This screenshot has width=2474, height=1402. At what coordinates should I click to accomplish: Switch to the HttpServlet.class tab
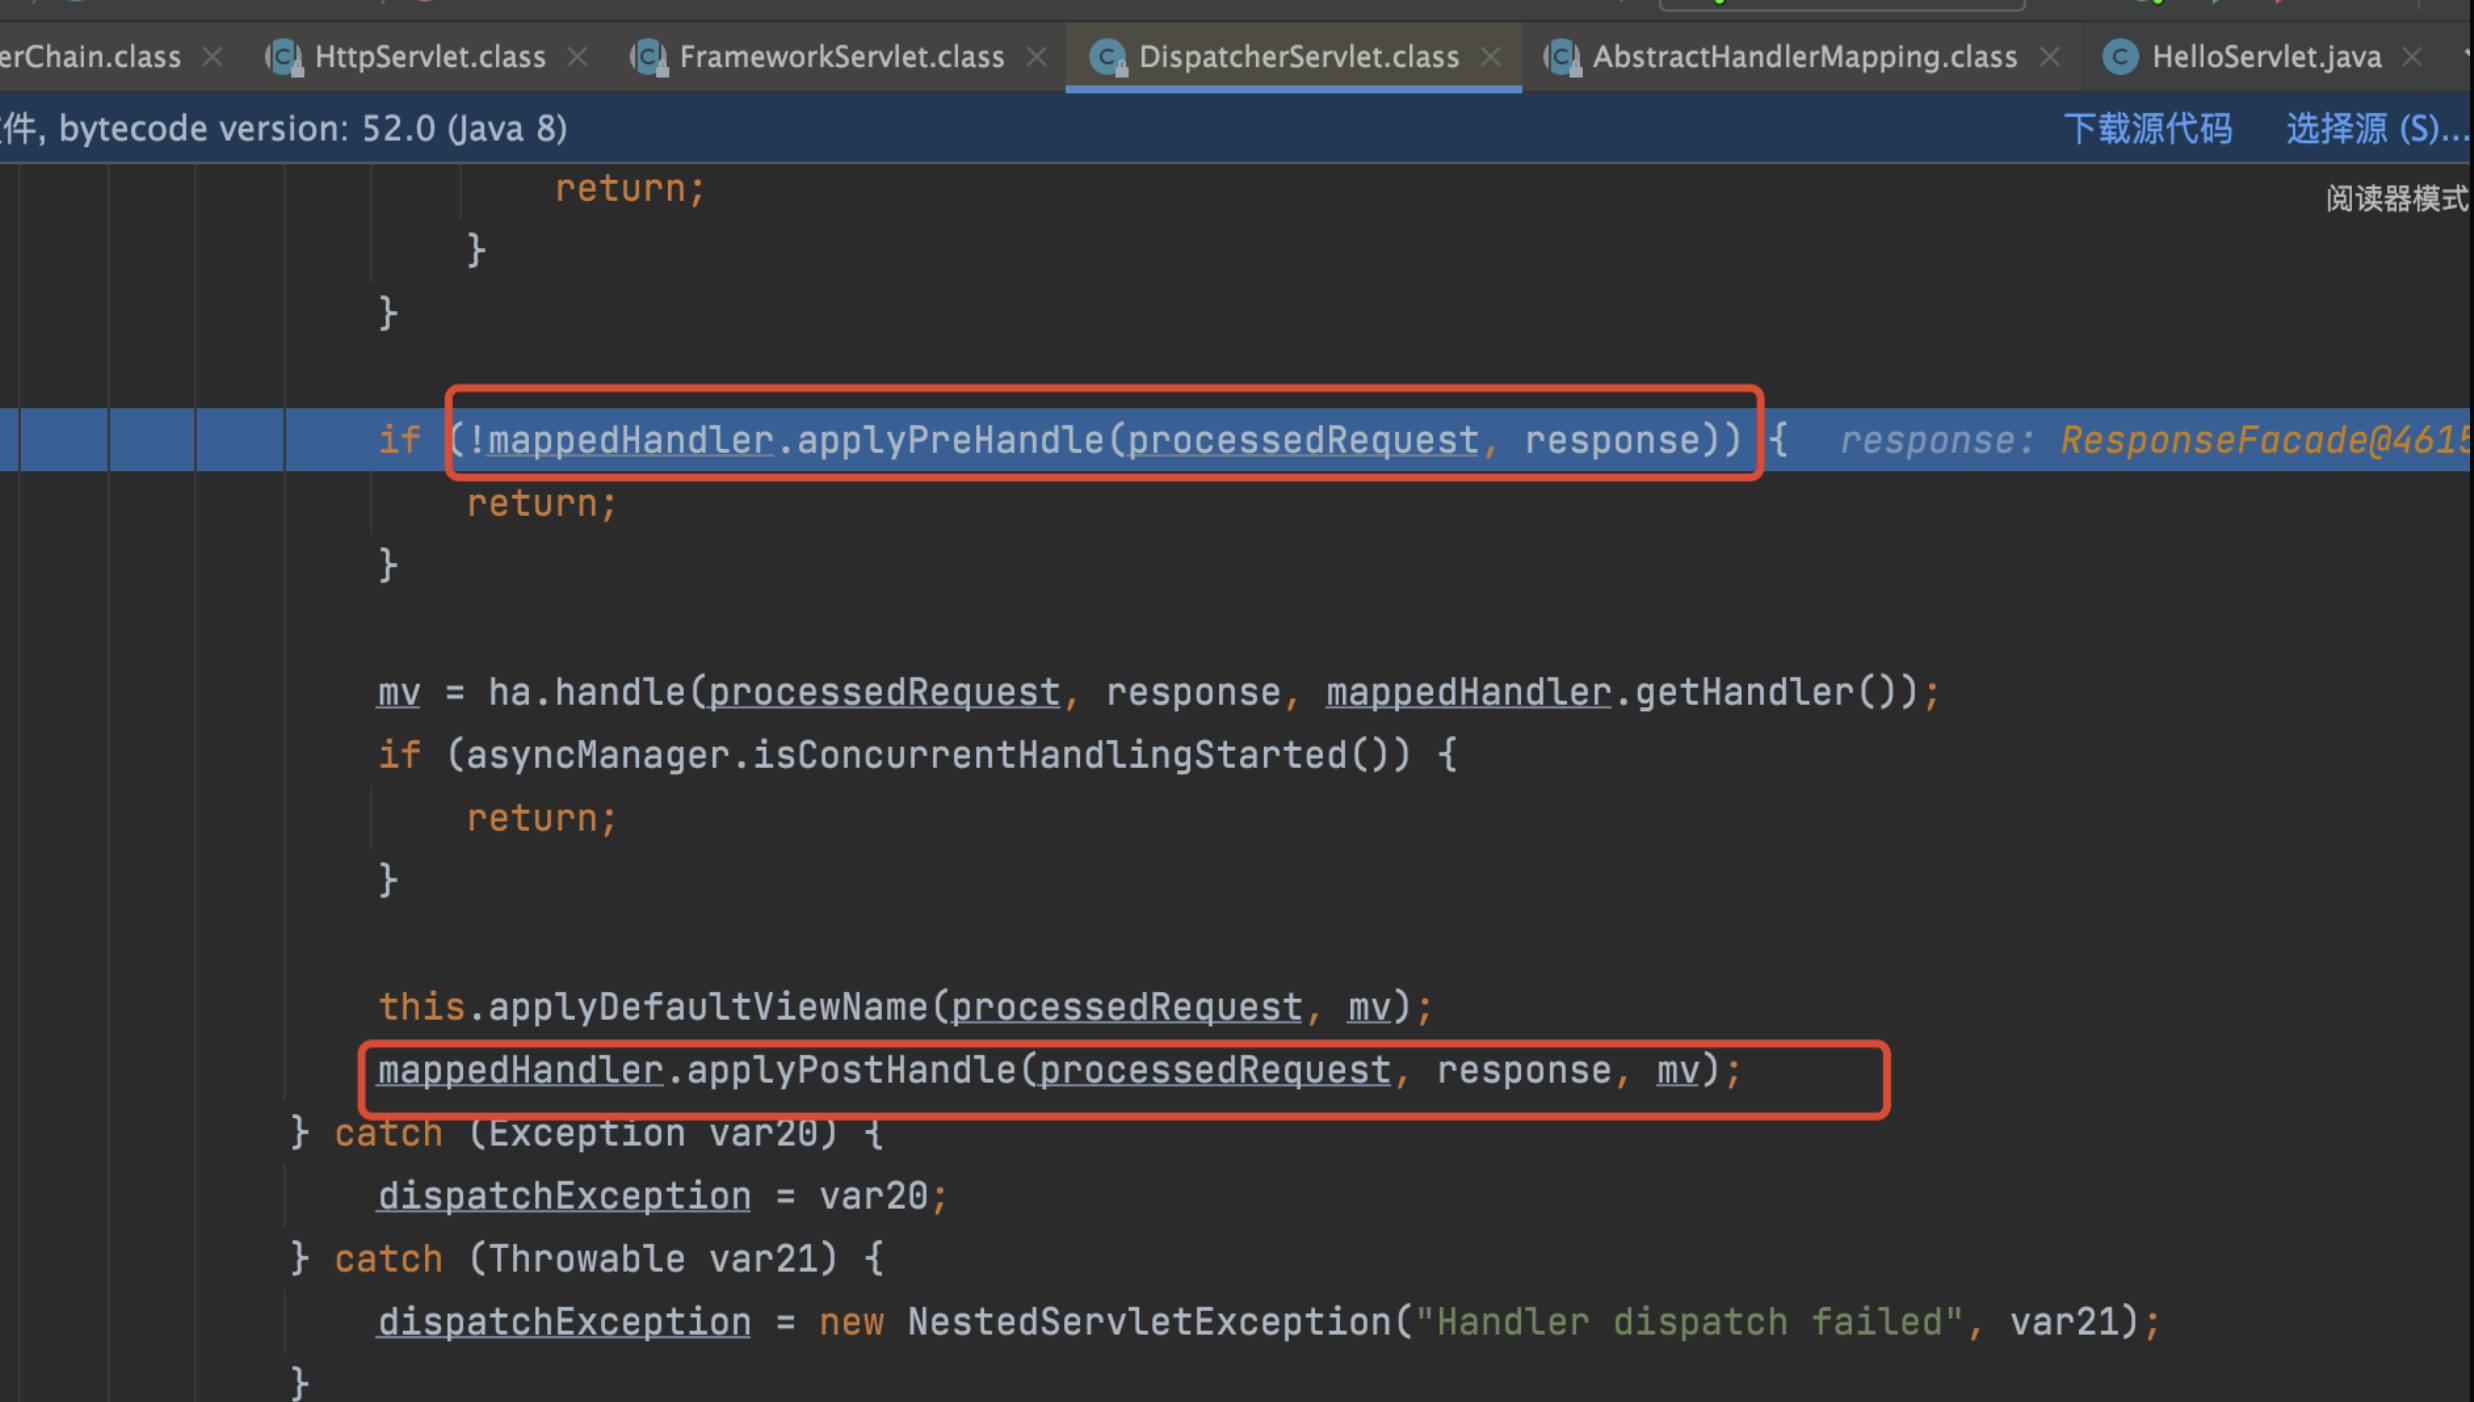coord(430,57)
